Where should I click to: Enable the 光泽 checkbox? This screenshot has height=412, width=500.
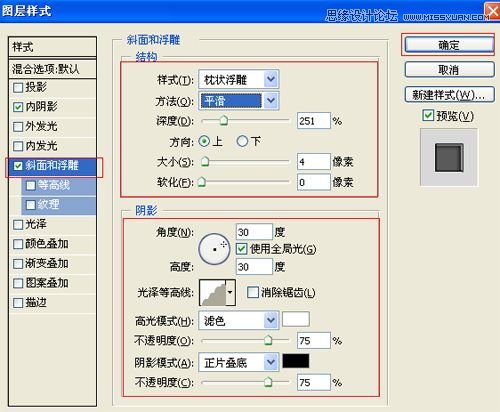coord(18,224)
